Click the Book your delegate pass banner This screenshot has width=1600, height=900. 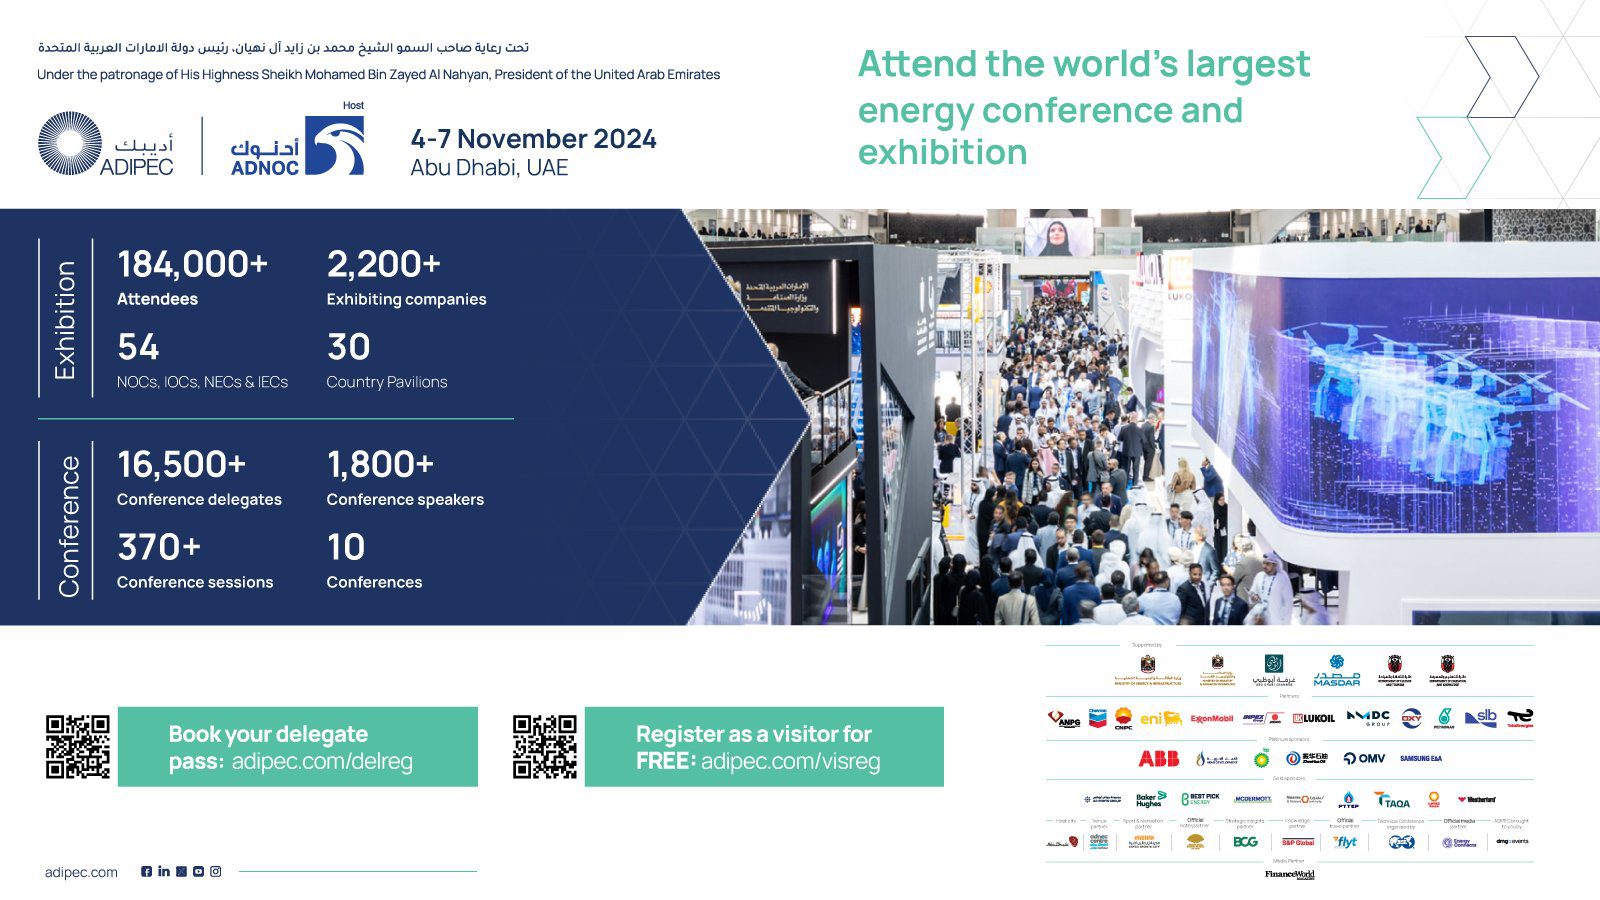point(297,747)
